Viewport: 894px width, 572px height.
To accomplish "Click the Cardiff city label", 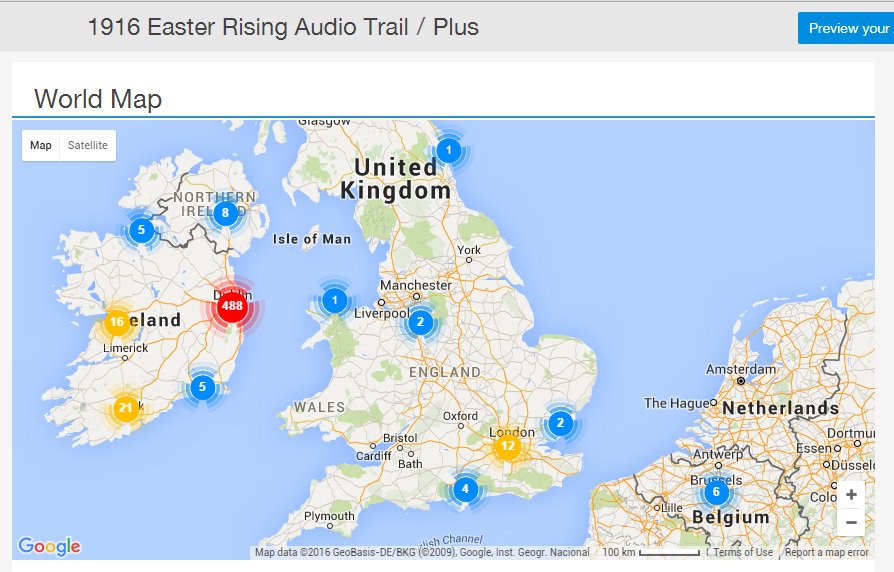I will [x=373, y=456].
